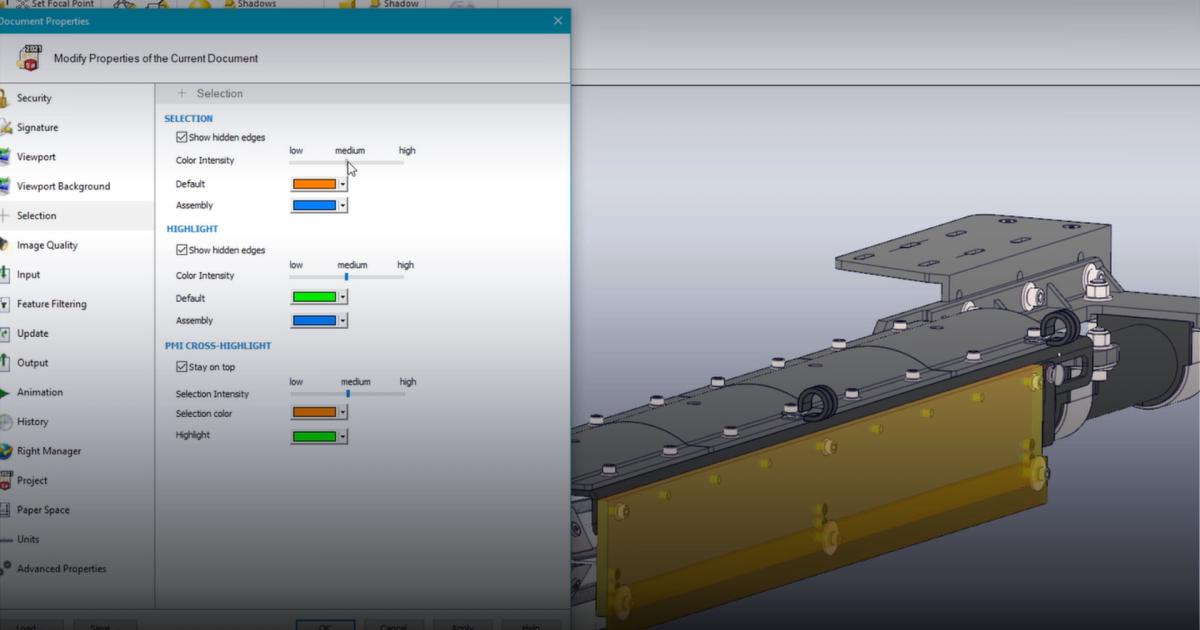Close the Document Properties dialog
The width and height of the screenshot is (1200, 630).
click(x=558, y=21)
